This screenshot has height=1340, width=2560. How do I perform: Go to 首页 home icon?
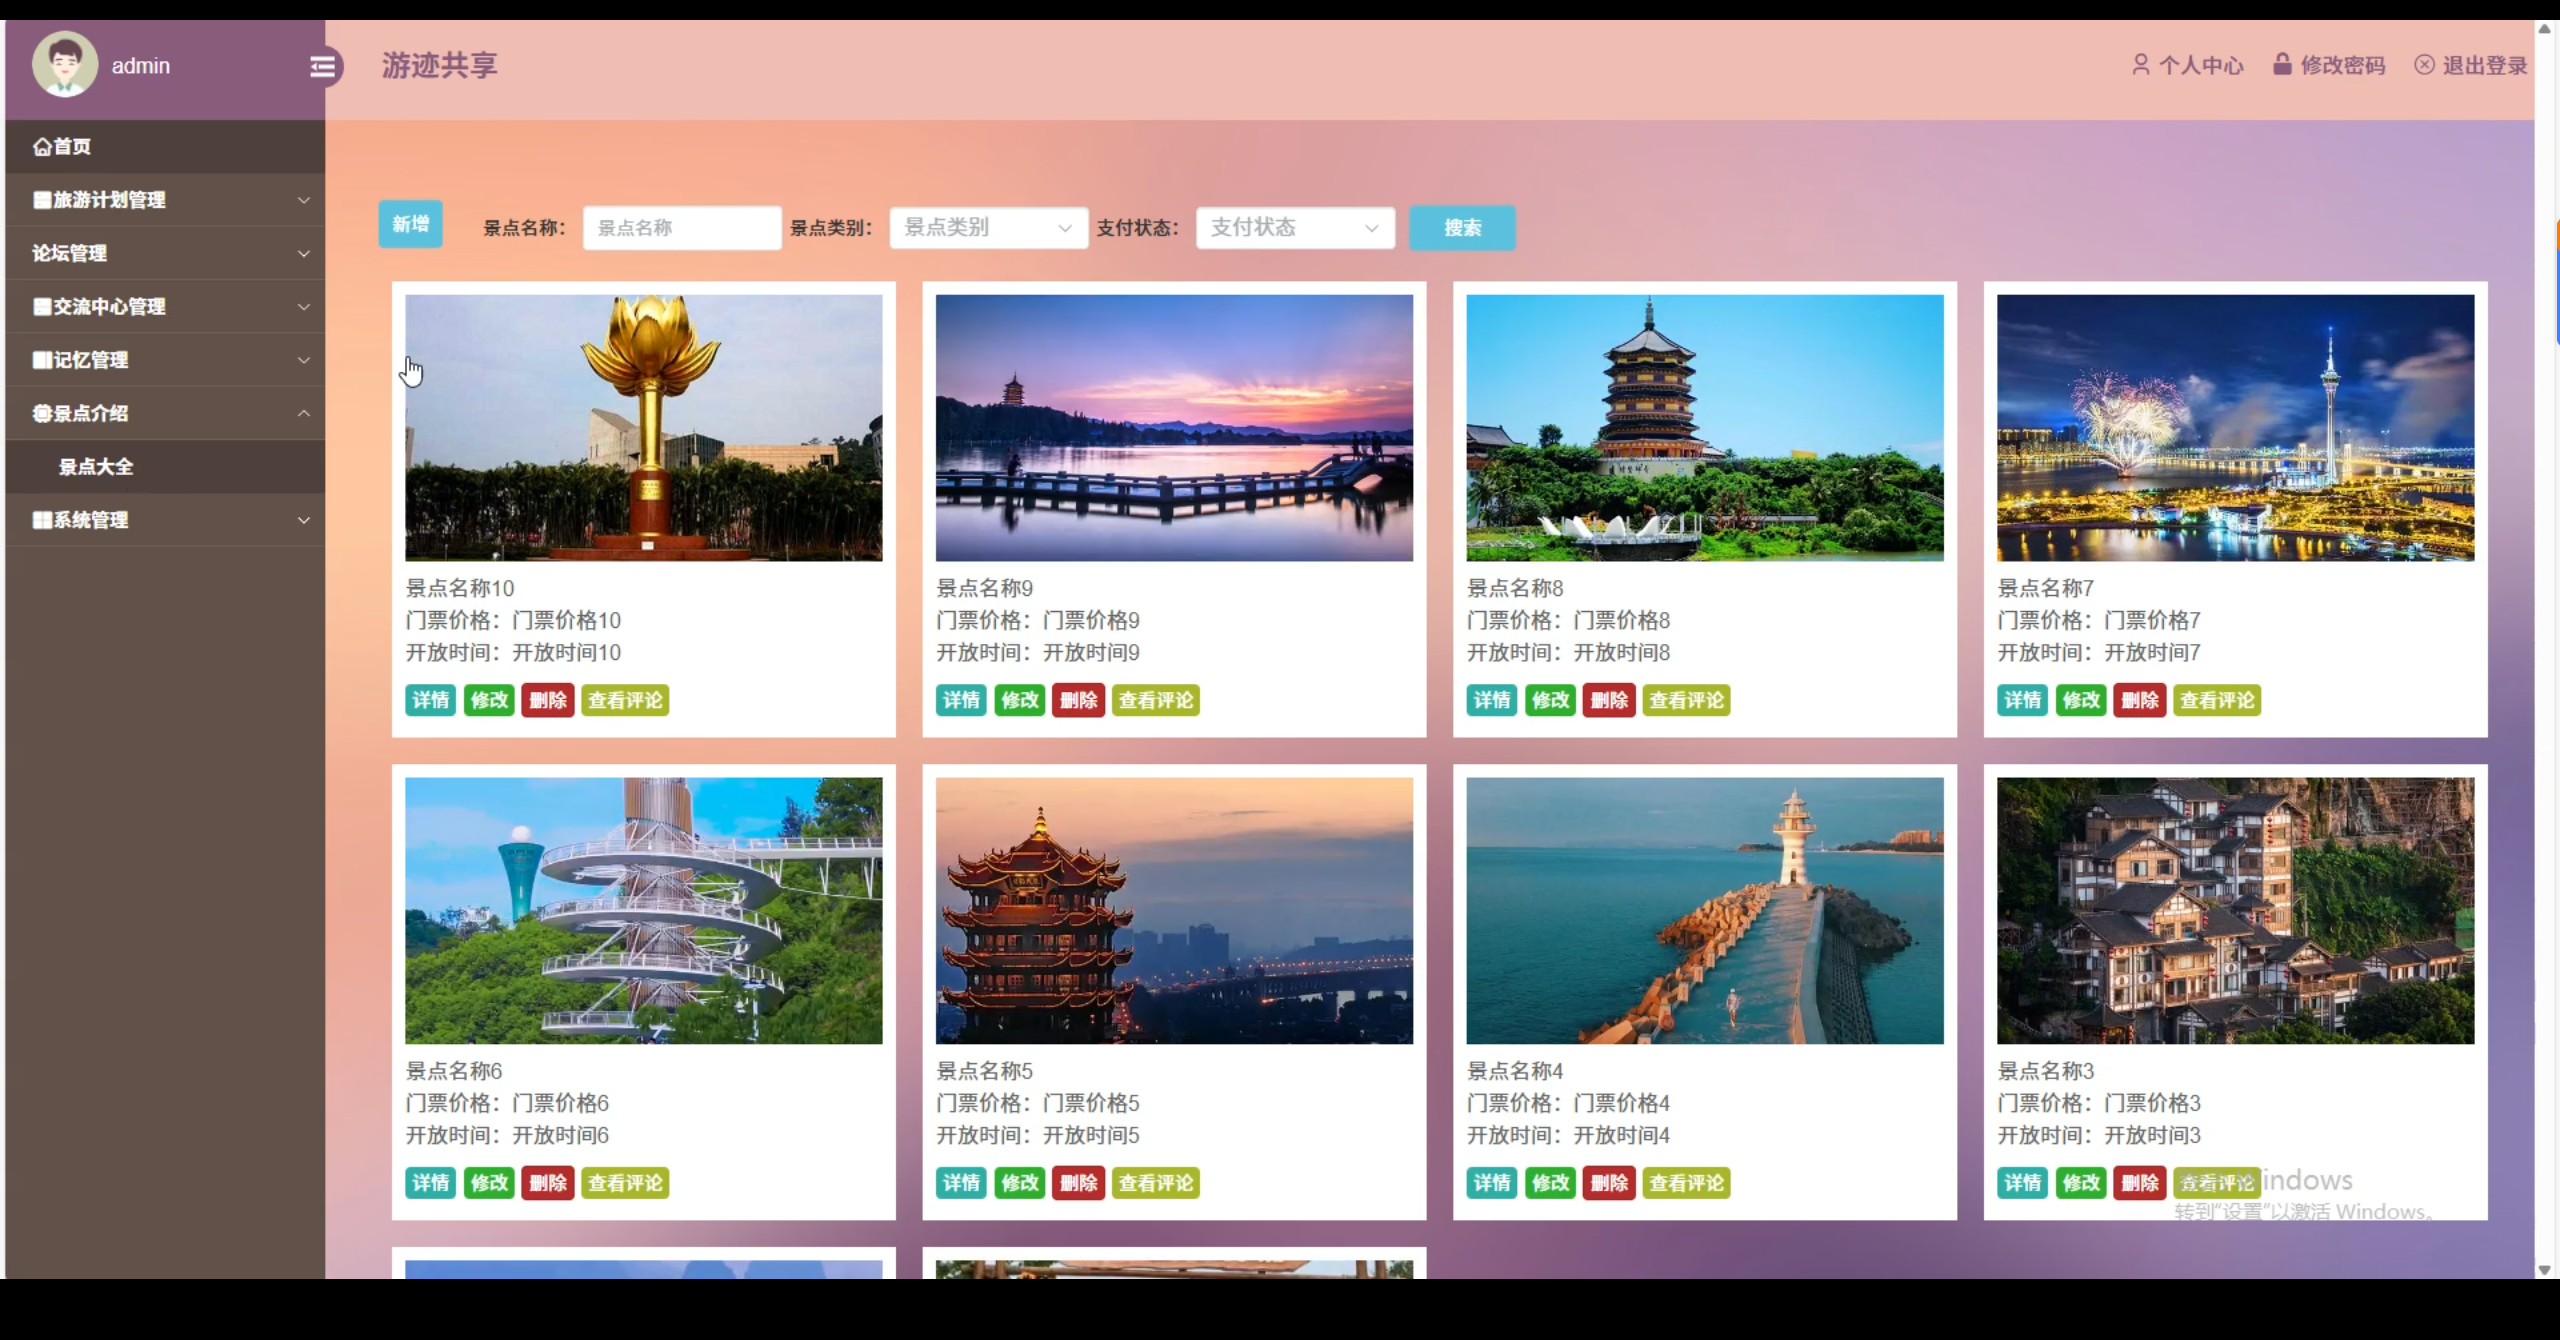click(42, 147)
